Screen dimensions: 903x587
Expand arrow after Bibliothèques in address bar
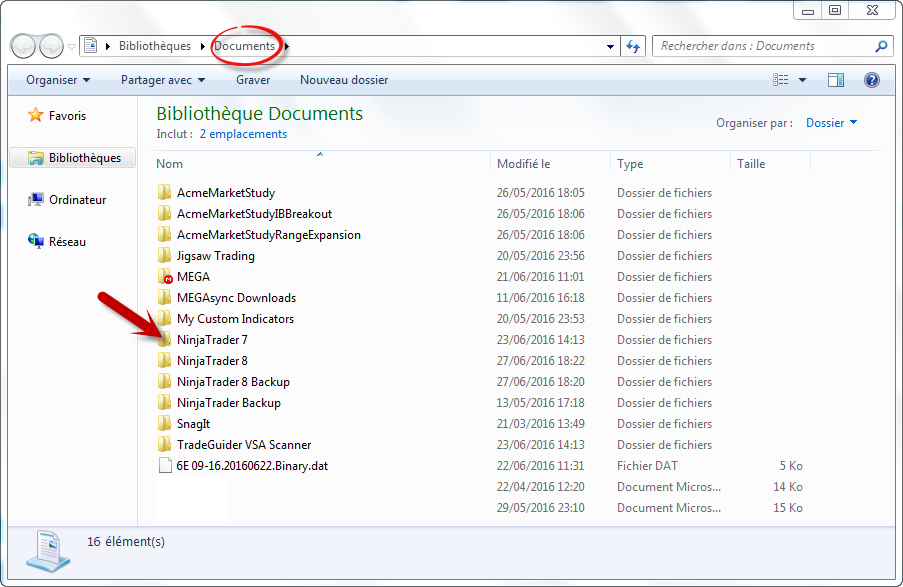tap(203, 46)
